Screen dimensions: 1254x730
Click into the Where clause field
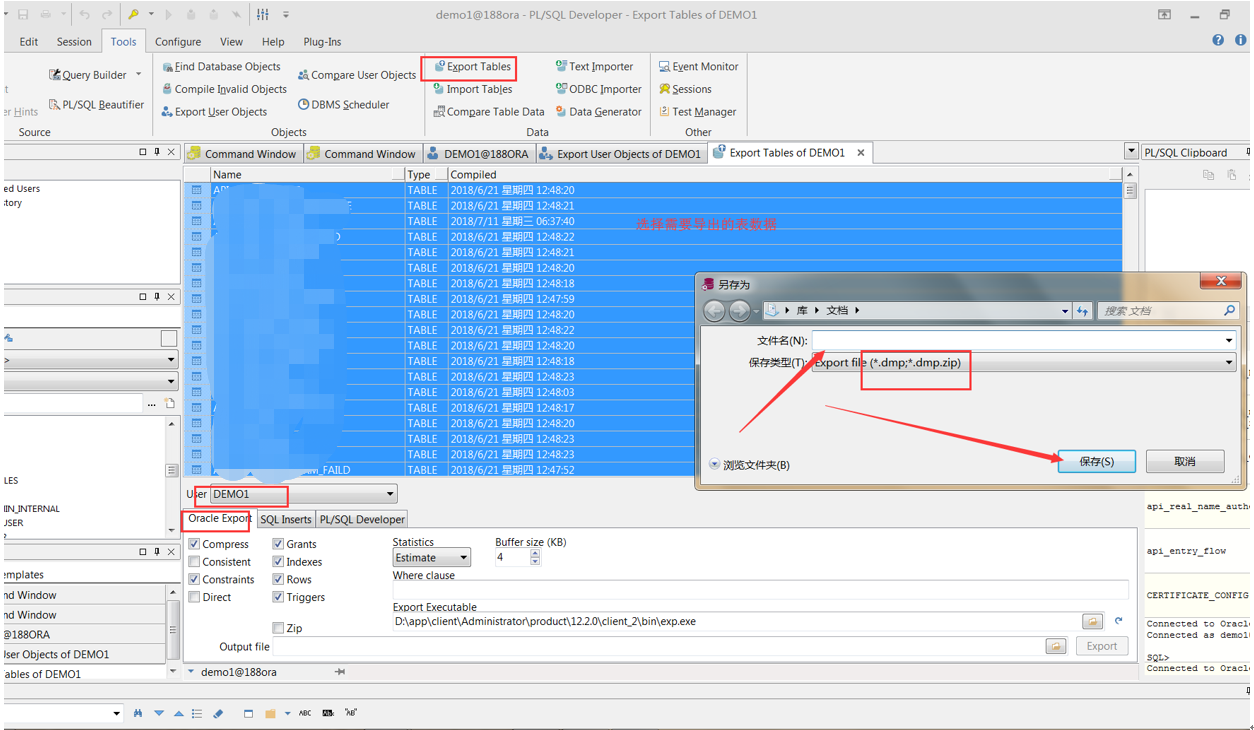[x=760, y=590]
